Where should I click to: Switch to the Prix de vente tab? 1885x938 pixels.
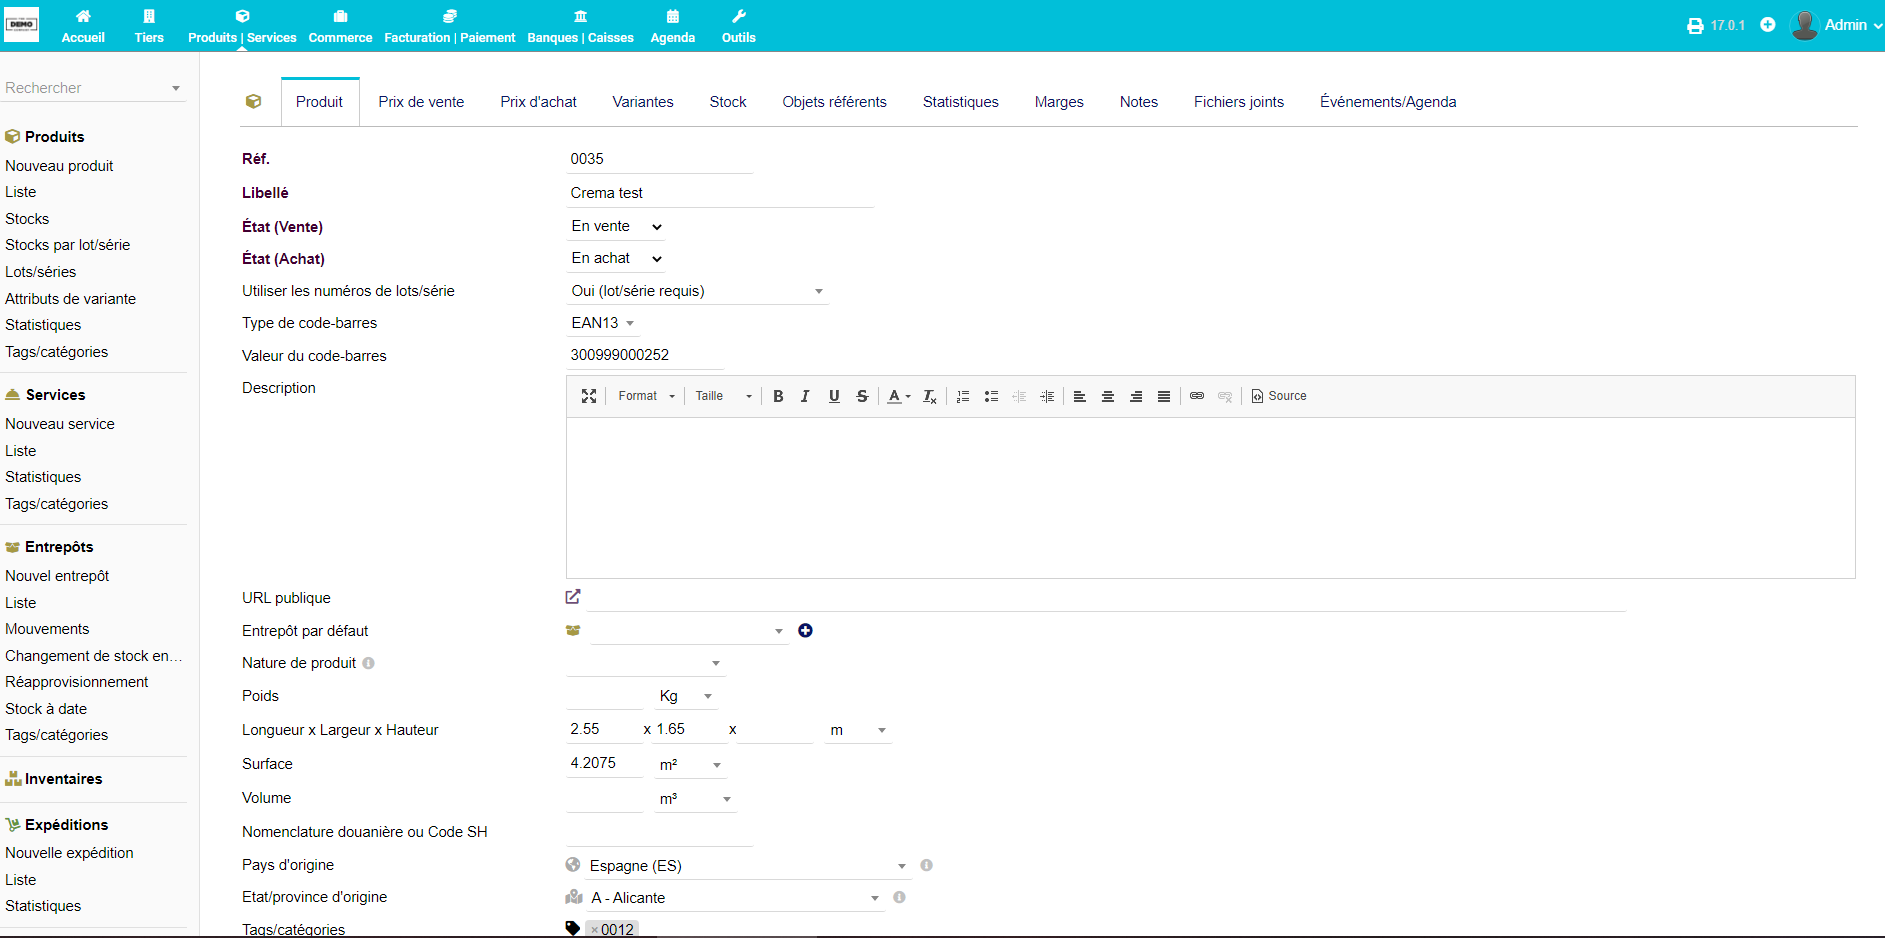click(x=421, y=102)
